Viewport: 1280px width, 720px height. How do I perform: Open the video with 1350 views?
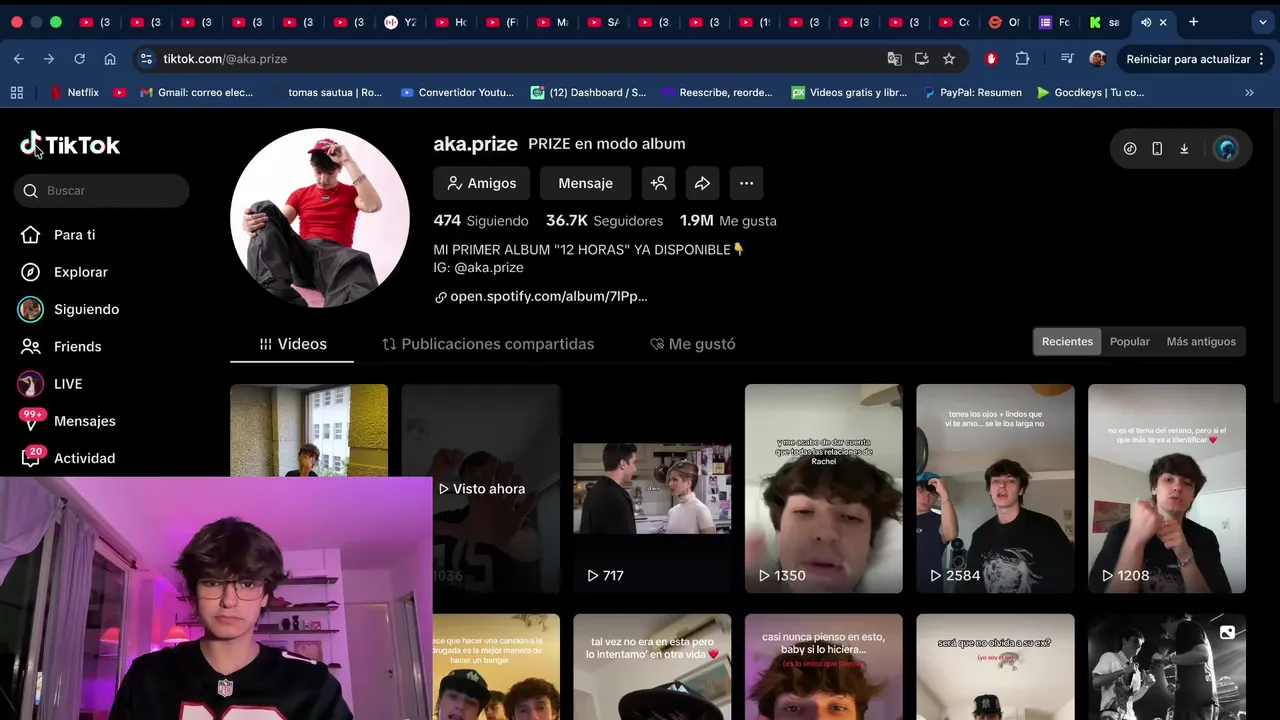point(824,489)
